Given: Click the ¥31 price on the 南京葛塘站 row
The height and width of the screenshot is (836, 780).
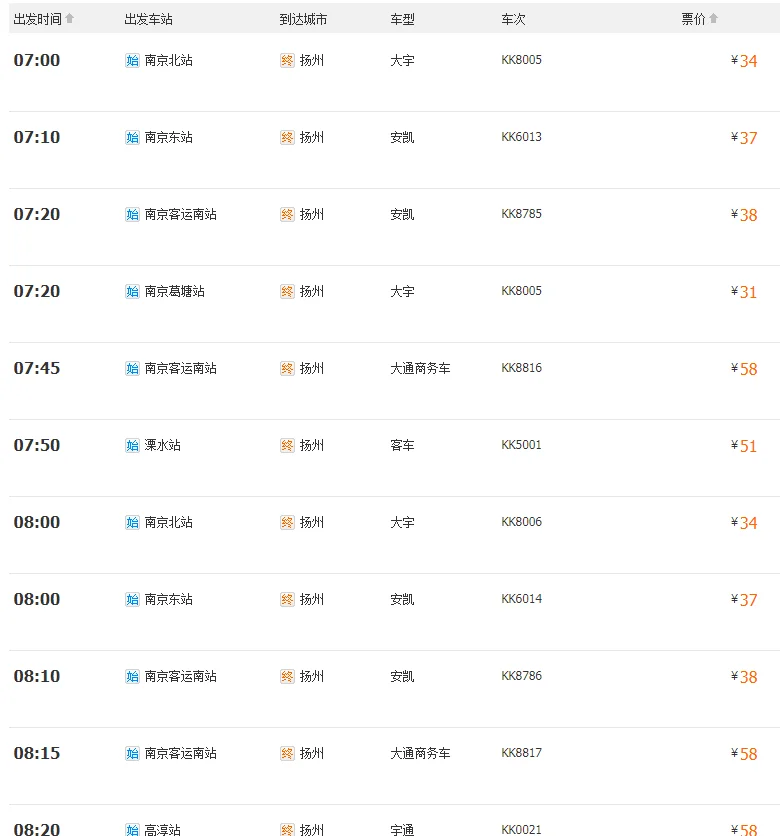Looking at the screenshot, I should tap(744, 291).
